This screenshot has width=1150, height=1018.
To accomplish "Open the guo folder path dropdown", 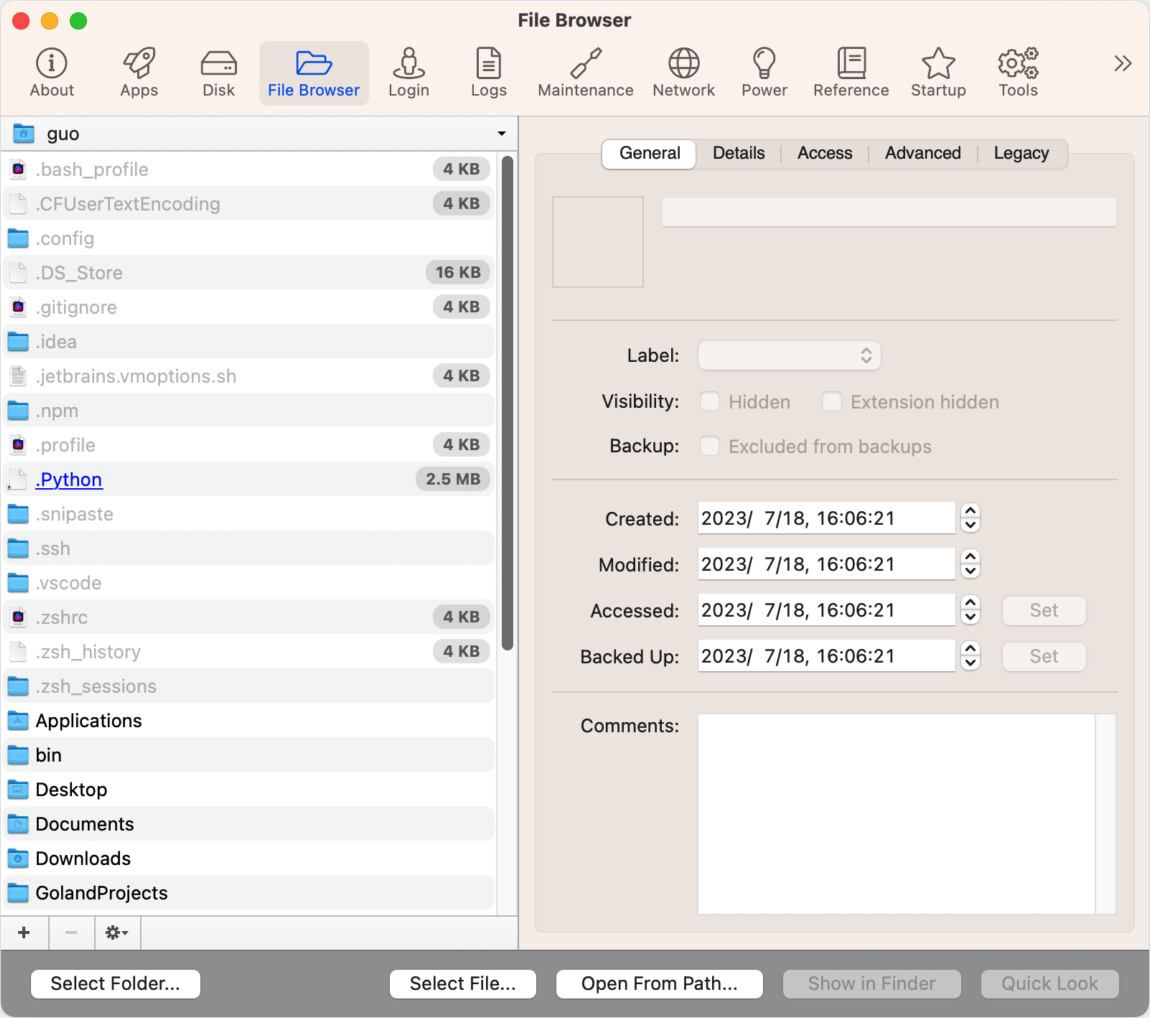I will click(259, 133).
